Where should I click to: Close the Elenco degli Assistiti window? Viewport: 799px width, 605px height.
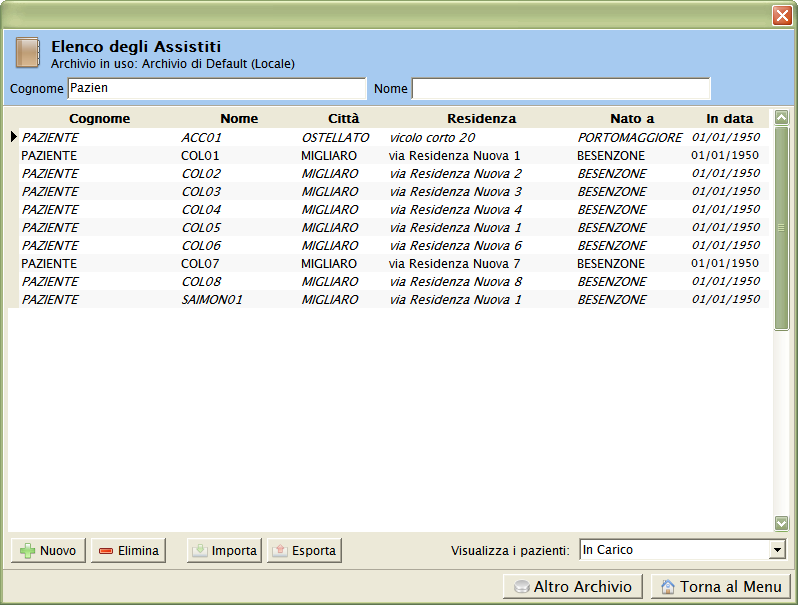pos(781,15)
